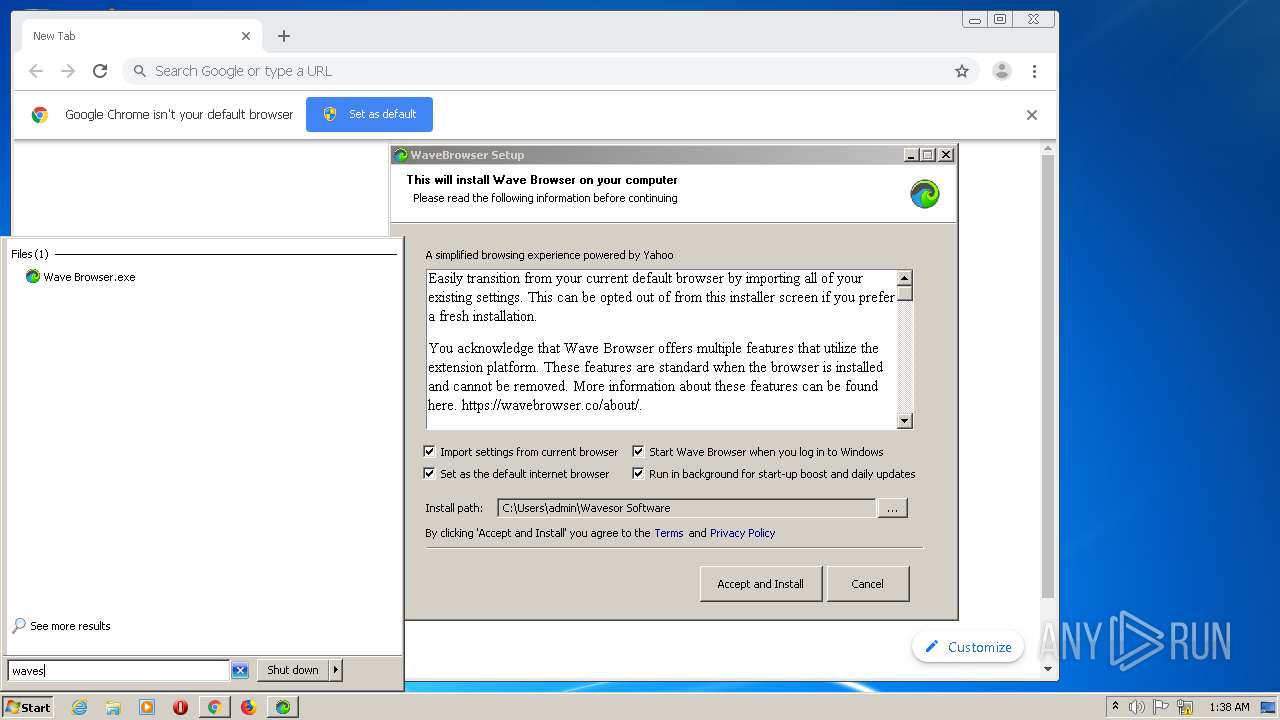Image resolution: width=1280 pixels, height=720 pixels.
Task: Click the WaveBrowser Setup title bar icon
Action: pyautogui.click(x=401, y=155)
